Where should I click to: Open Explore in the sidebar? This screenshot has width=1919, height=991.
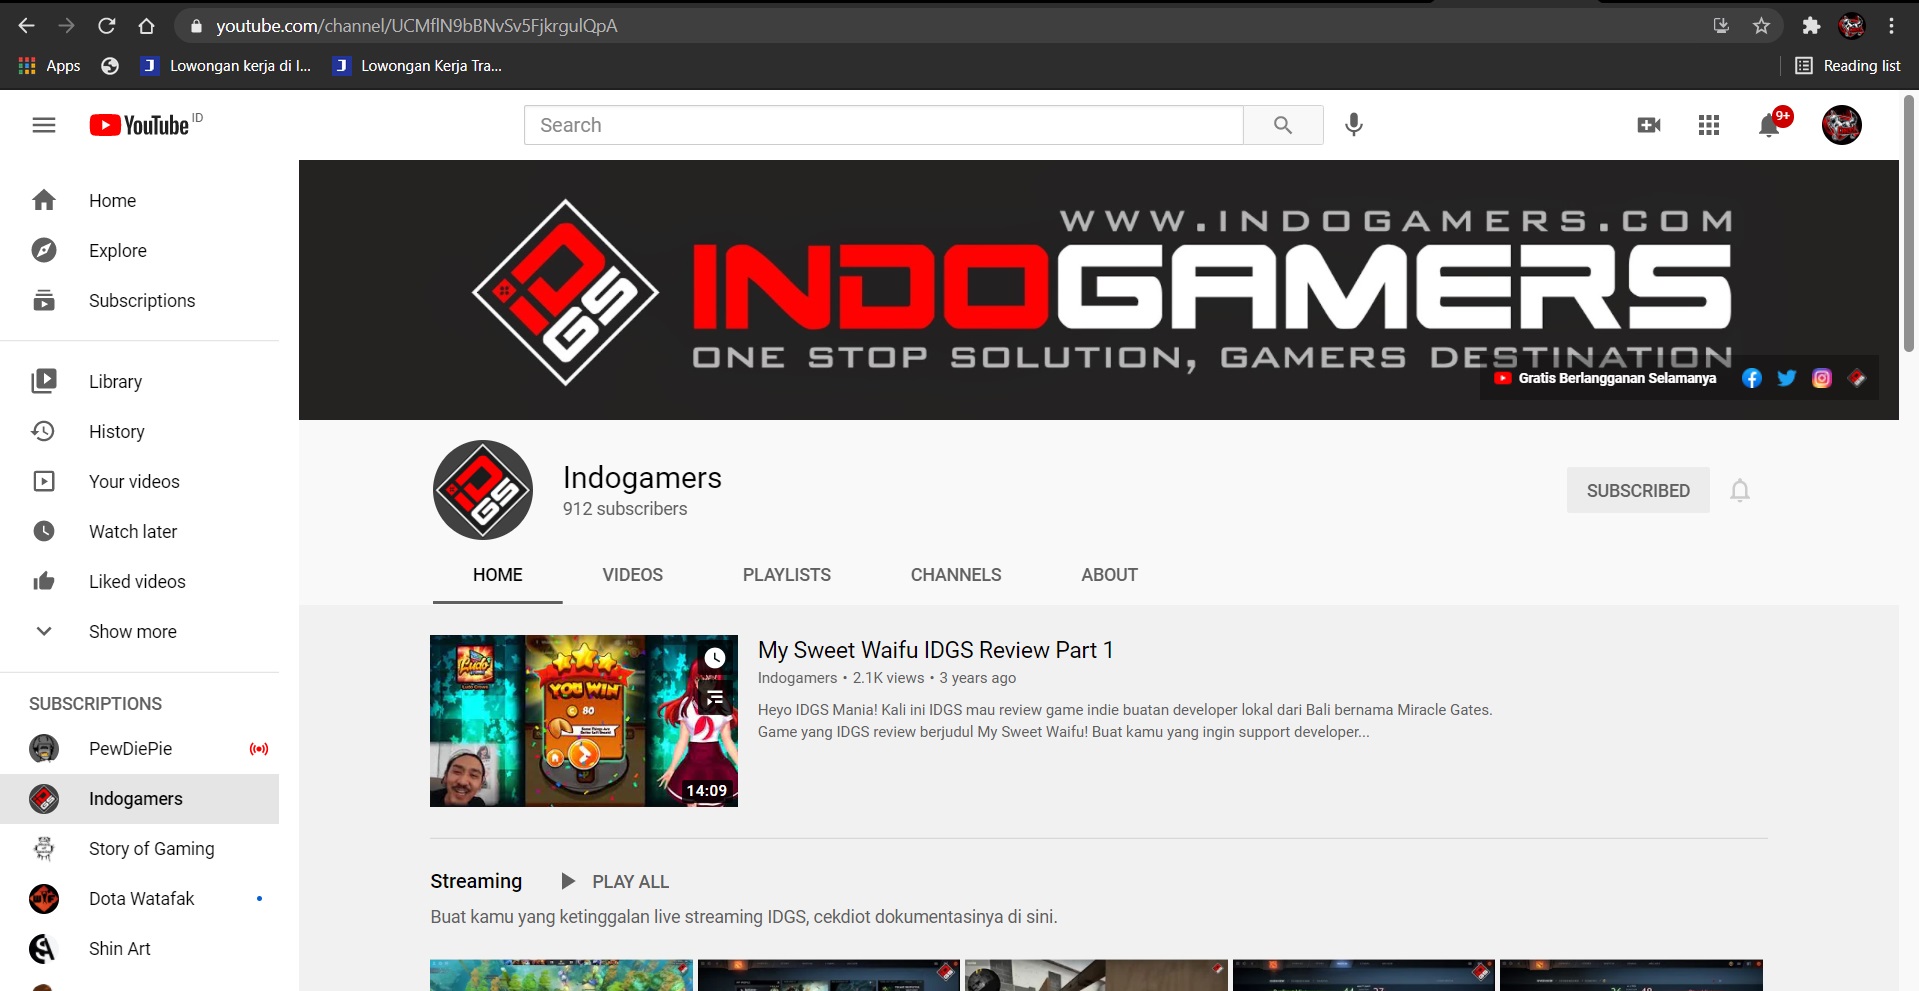(x=139, y=250)
